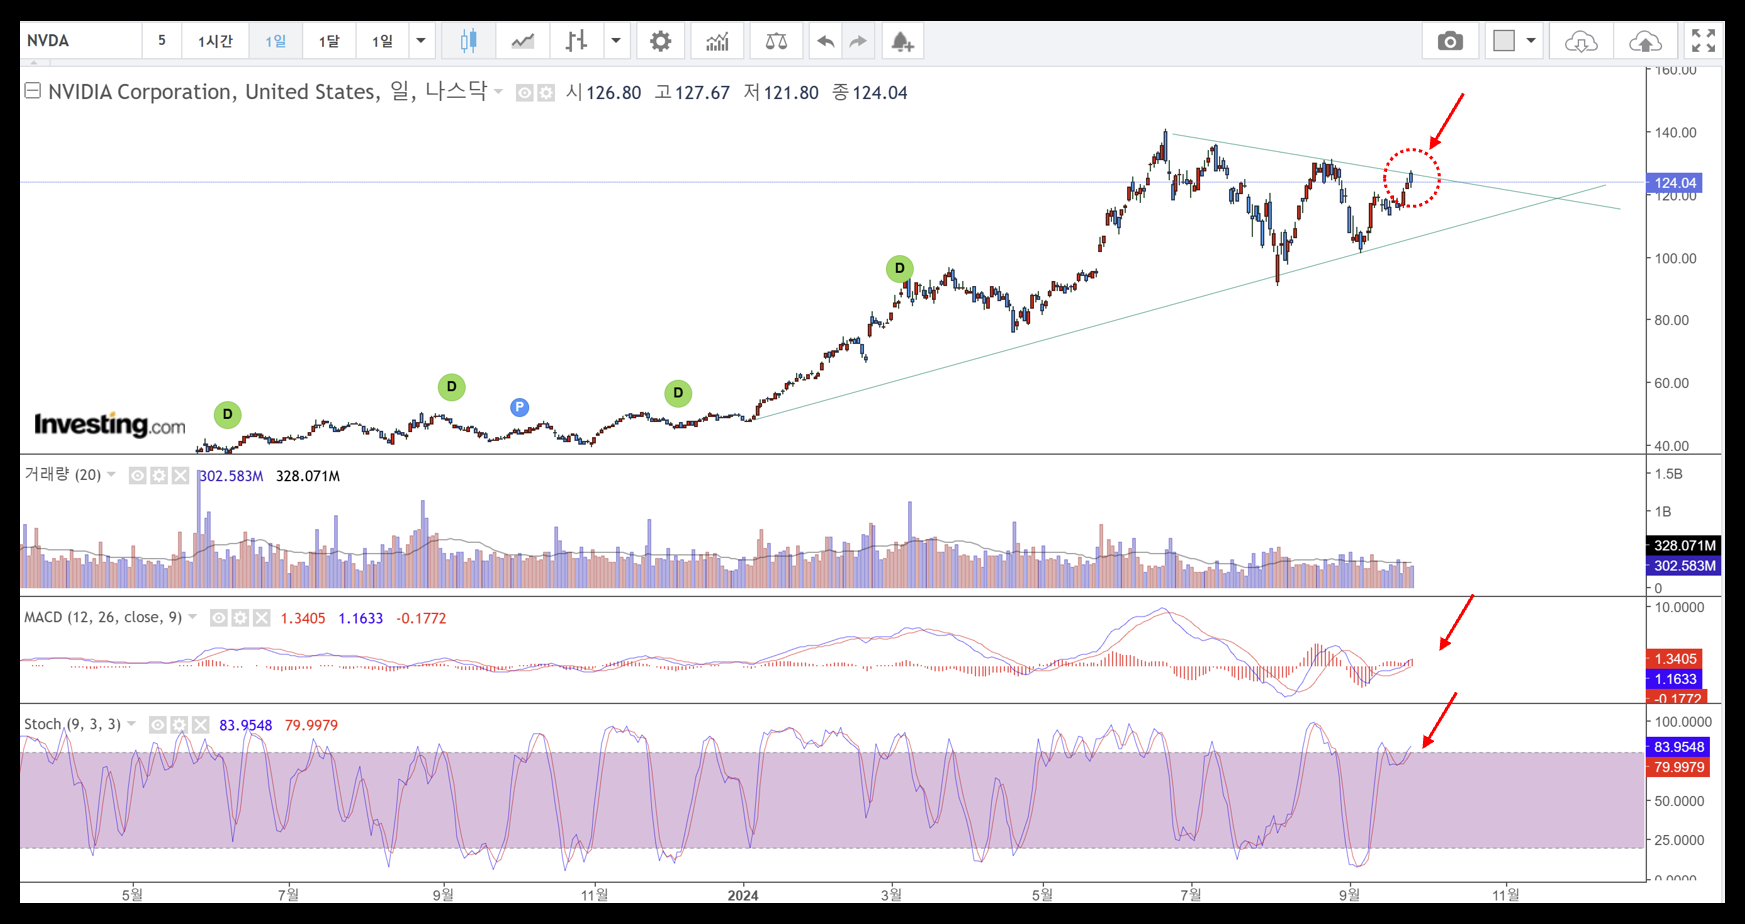Viewport: 1745px width, 924px height.
Task: Click the 140.00 price axis label
Action: point(1675,132)
